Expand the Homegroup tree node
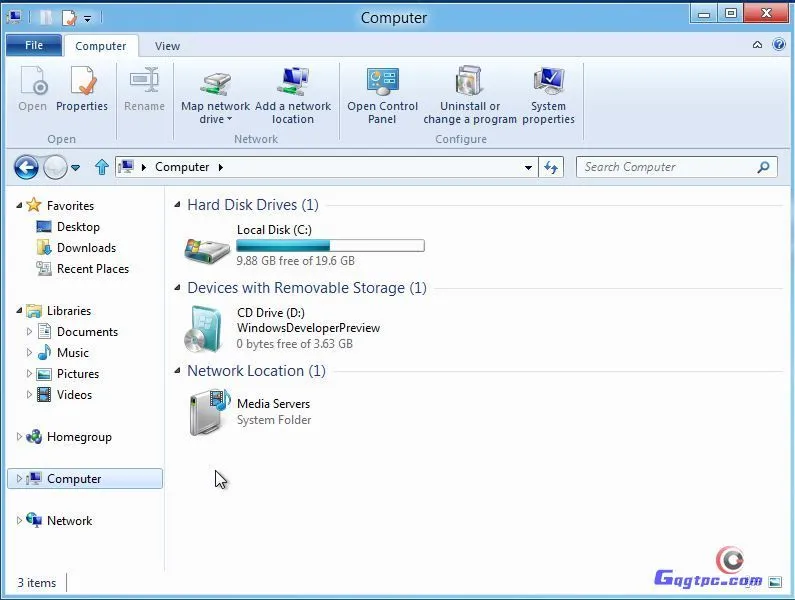The image size is (795, 600). 19,437
